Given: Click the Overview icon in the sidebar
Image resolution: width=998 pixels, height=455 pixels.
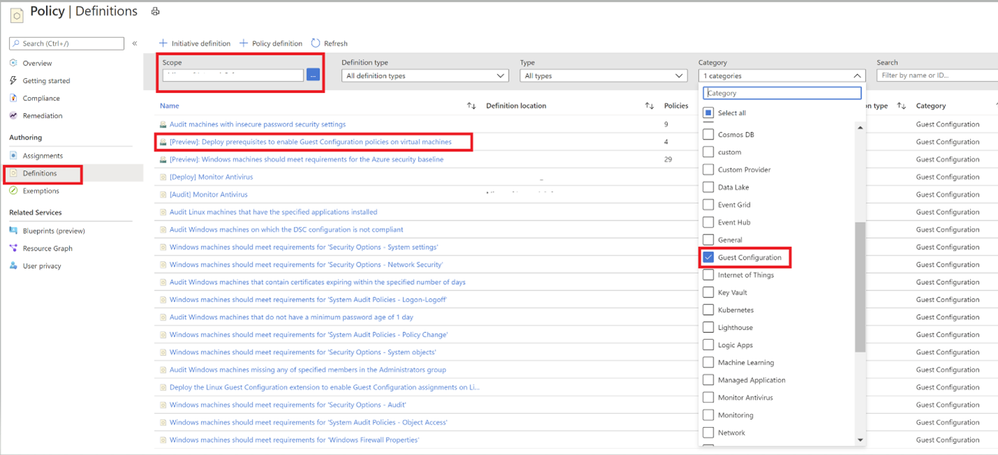Looking at the screenshot, I should [x=13, y=63].
